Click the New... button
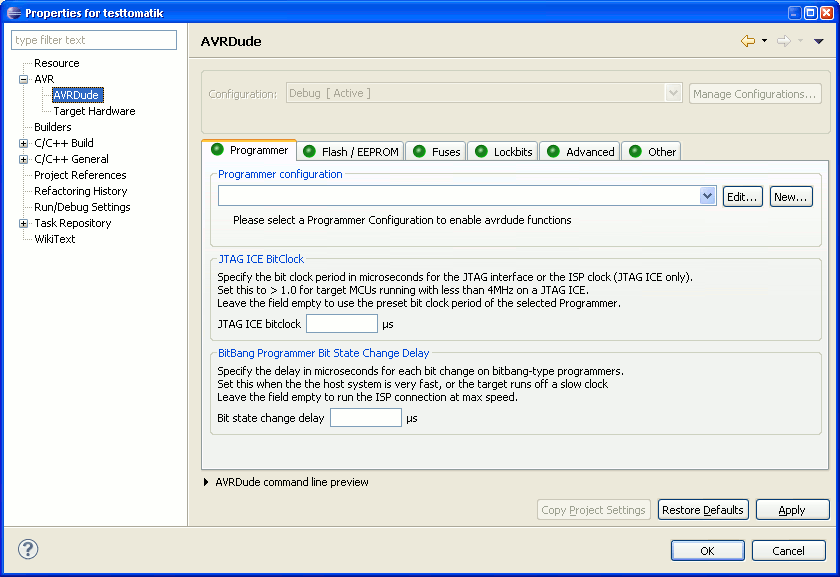 [791, 197]
